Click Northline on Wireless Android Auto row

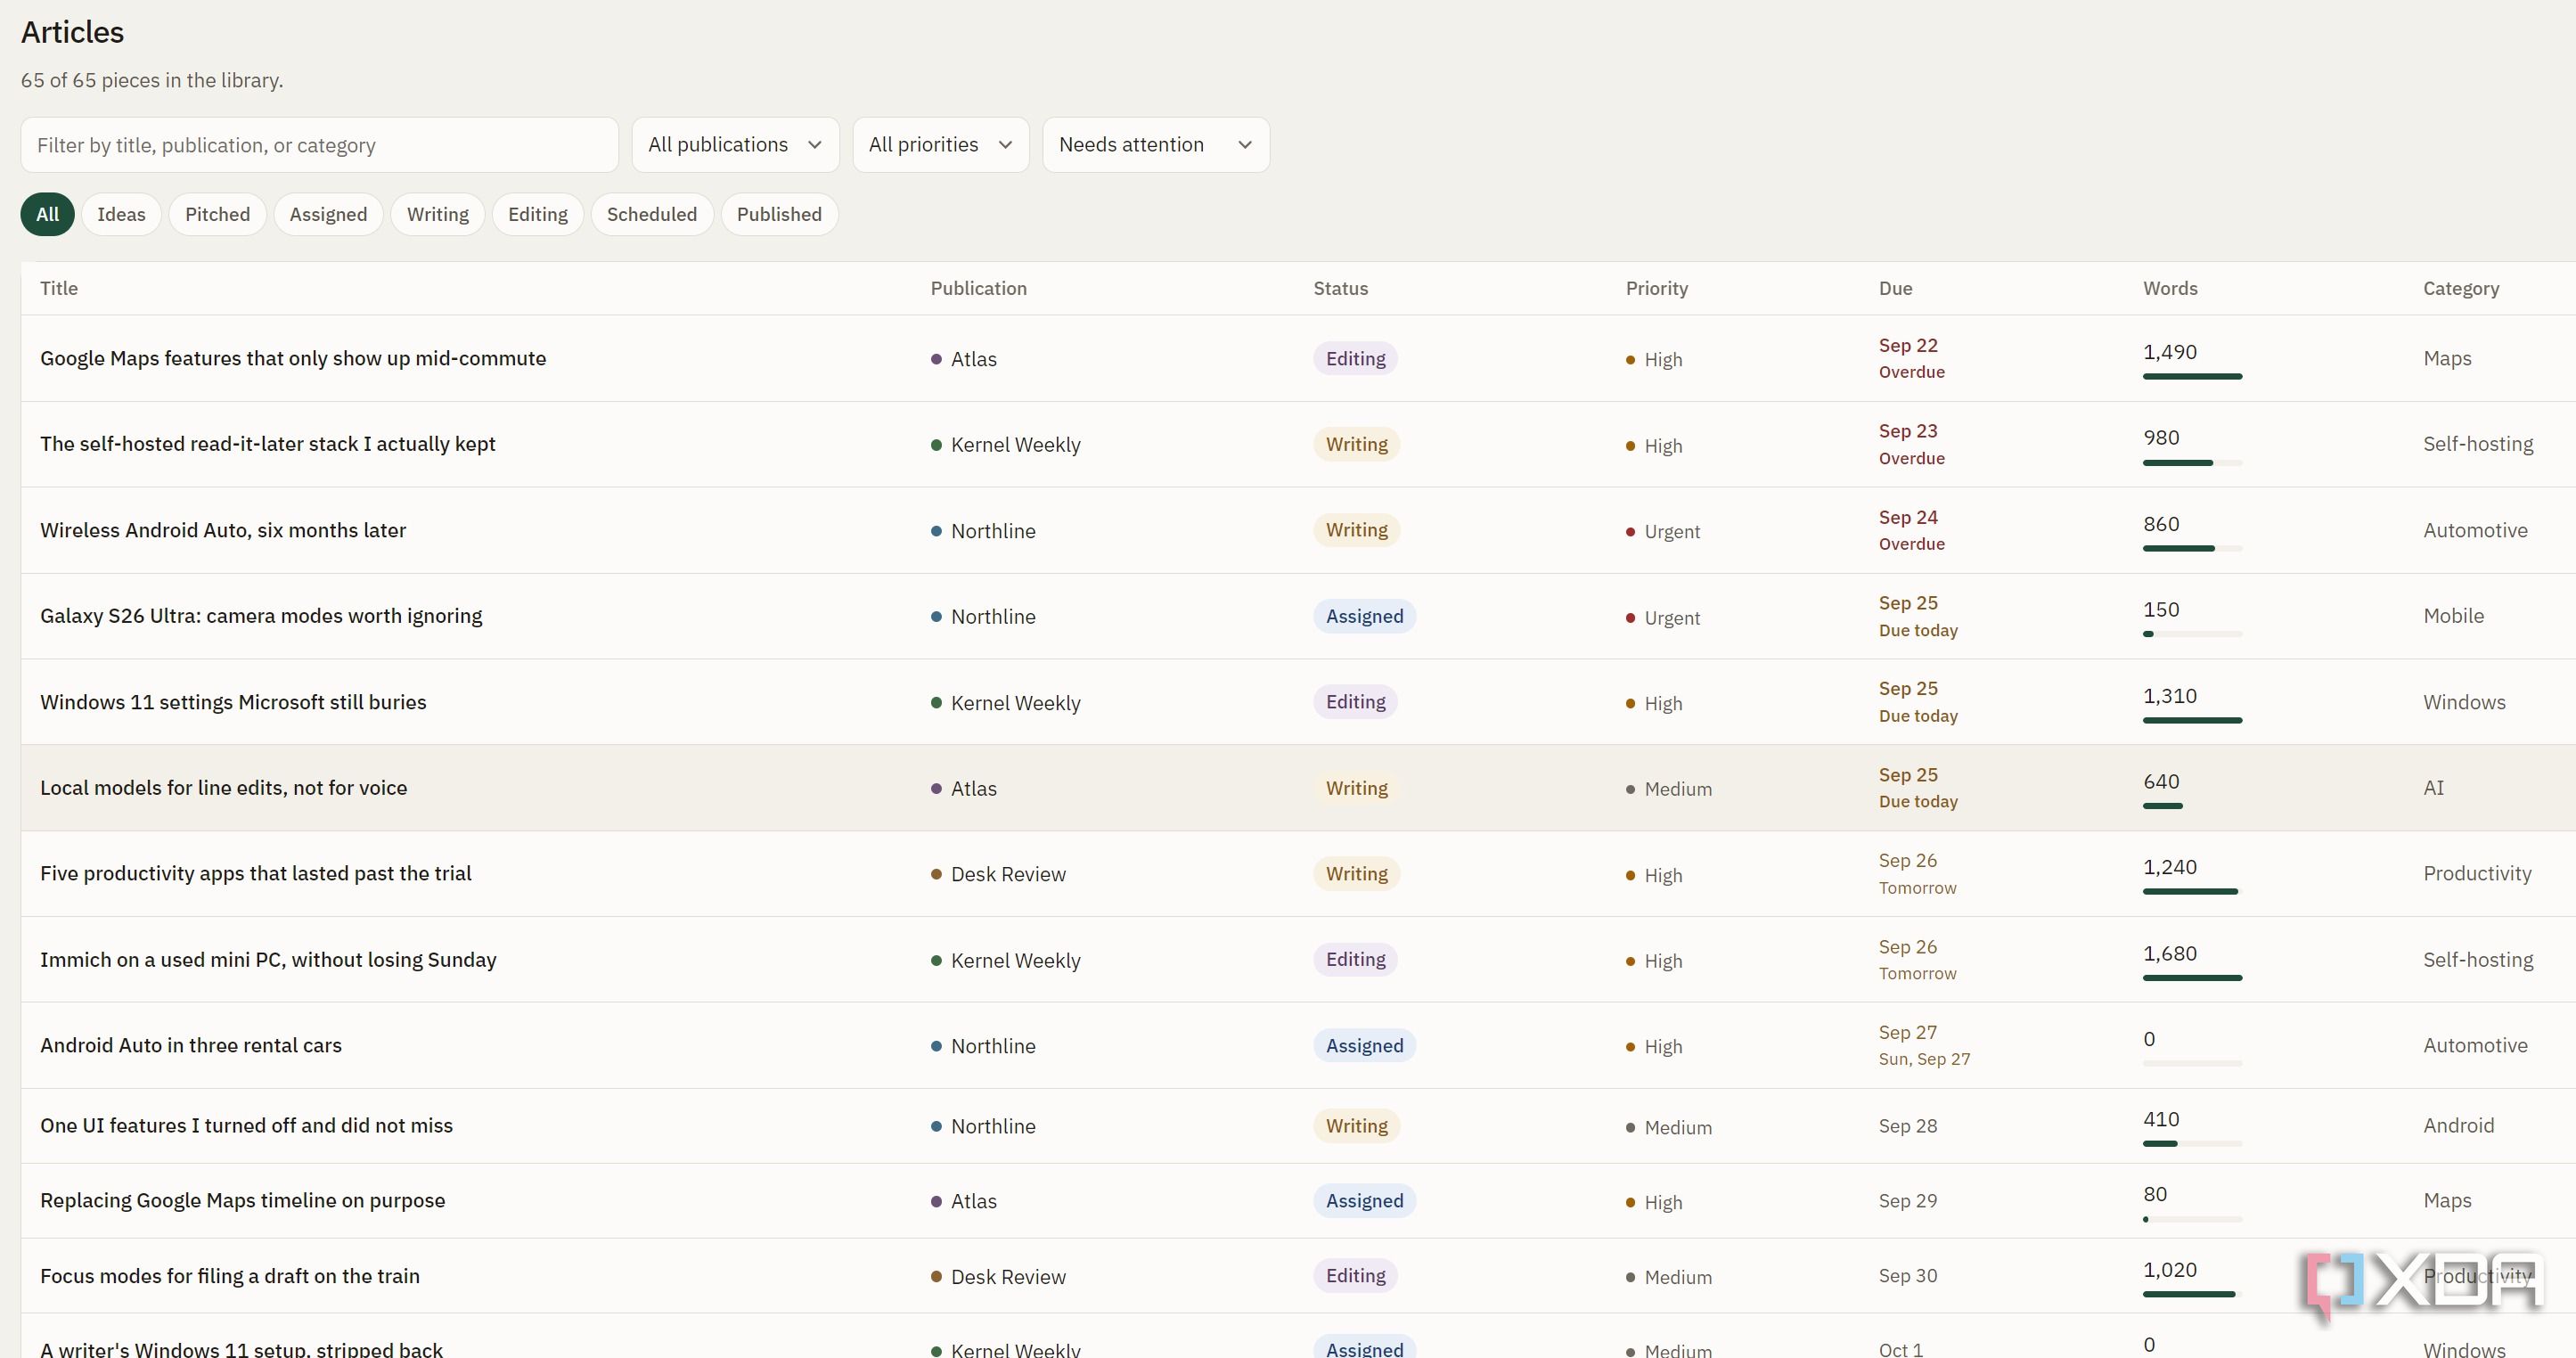983,531
